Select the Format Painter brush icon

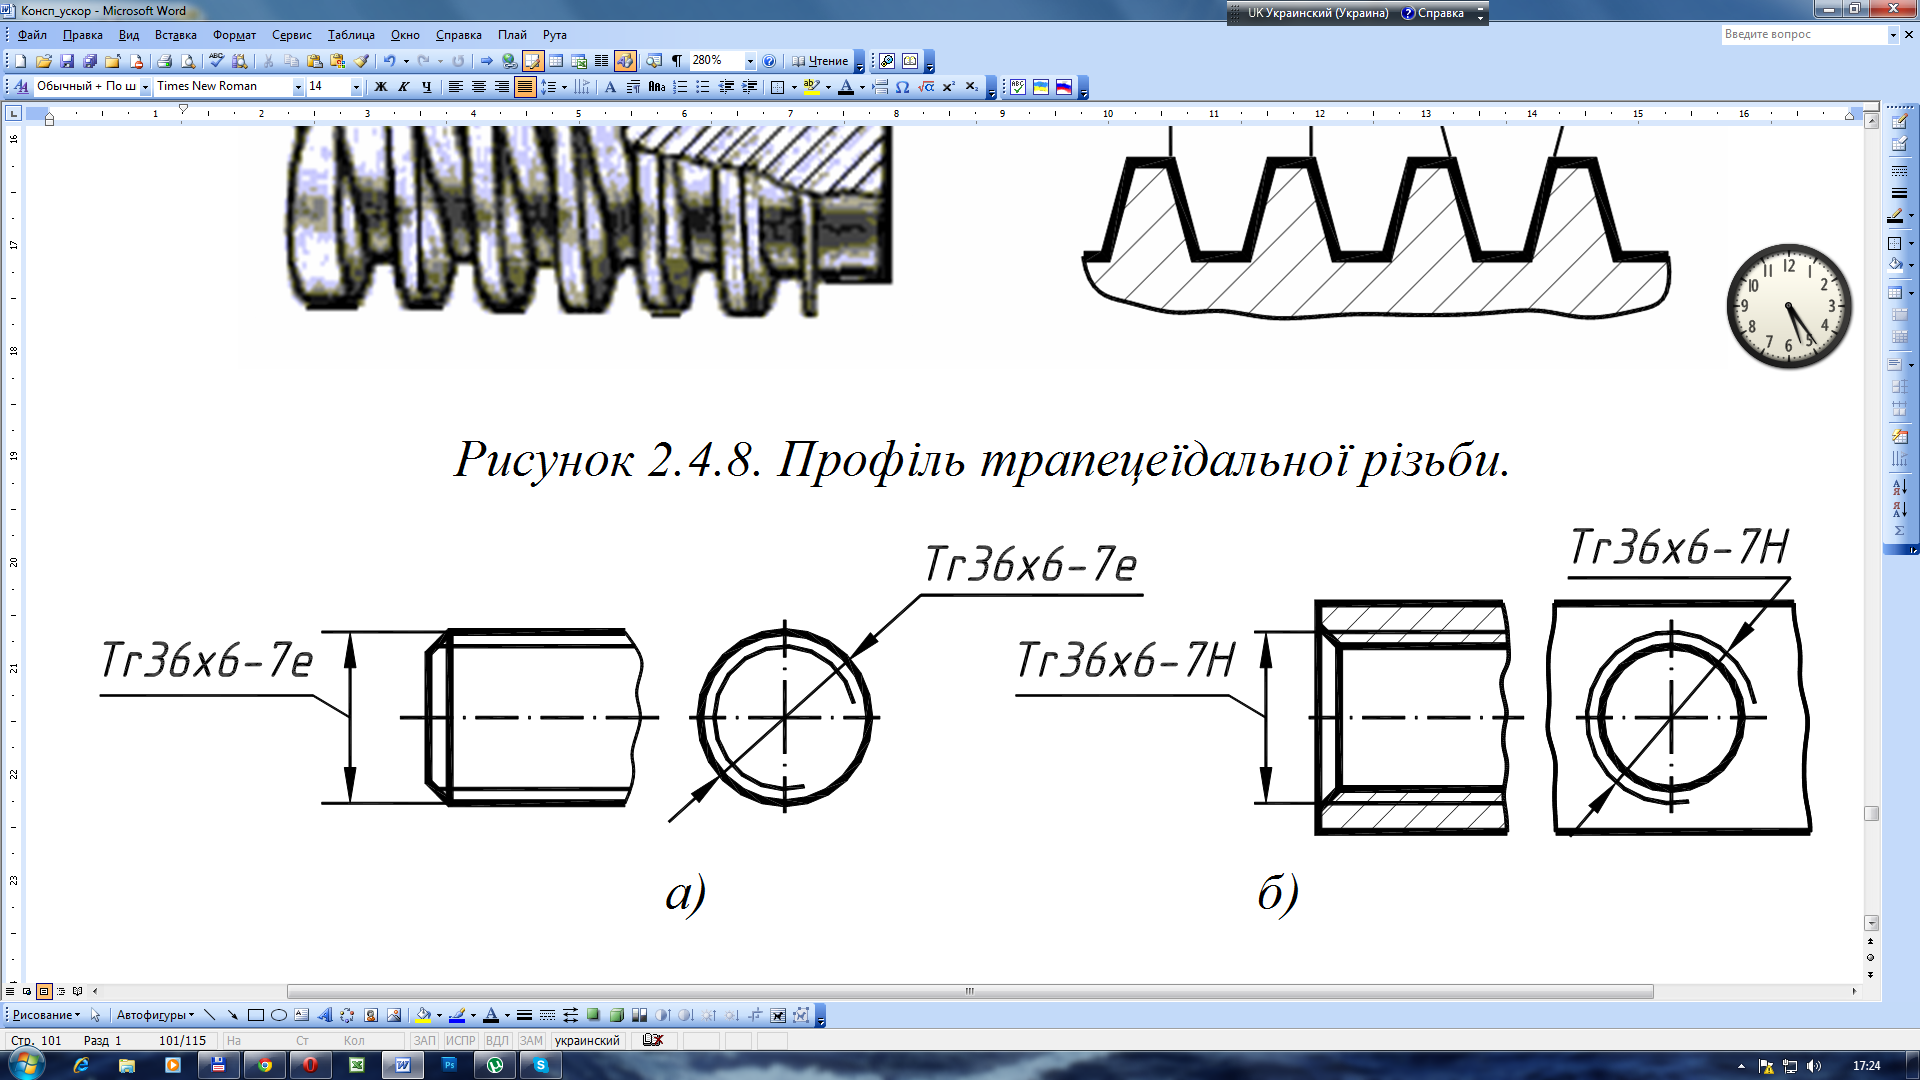coord(362,61)
